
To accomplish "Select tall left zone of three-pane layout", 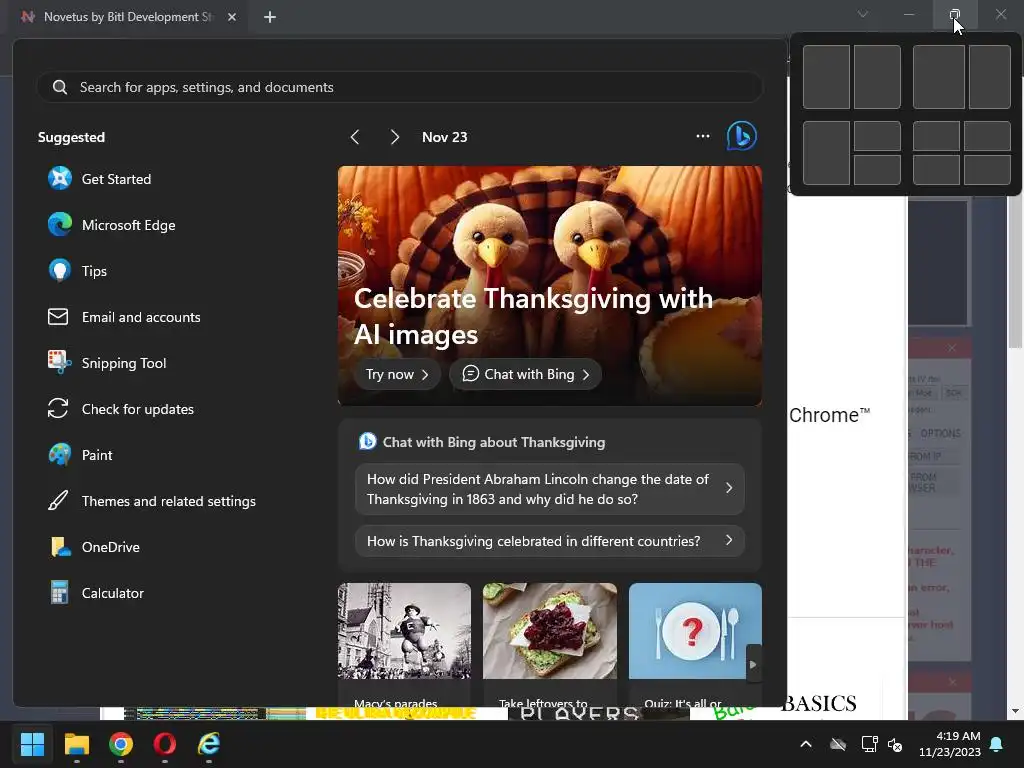I will click(826, 153).
